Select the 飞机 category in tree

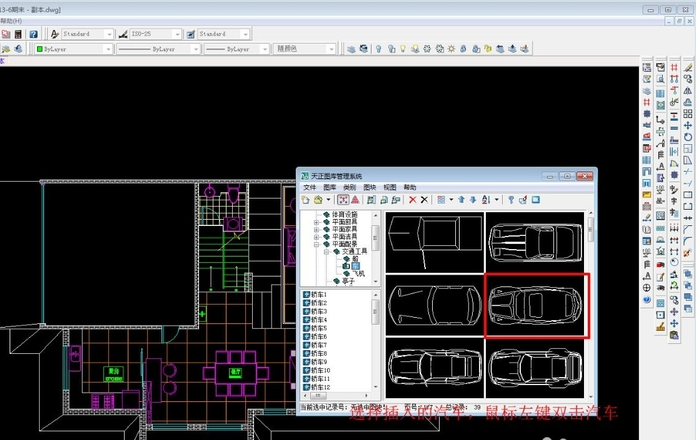click(x=358, y=274)
